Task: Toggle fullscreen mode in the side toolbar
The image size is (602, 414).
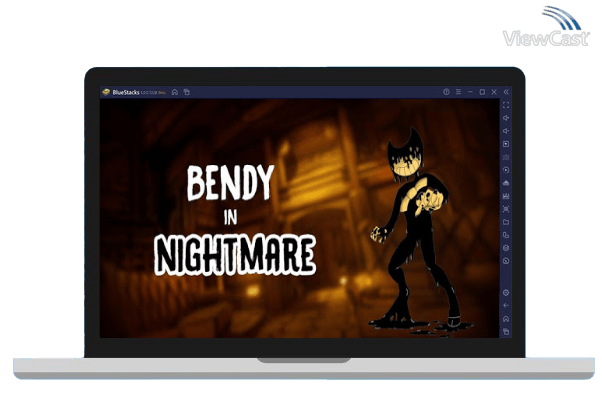Action: pos(506,105)
